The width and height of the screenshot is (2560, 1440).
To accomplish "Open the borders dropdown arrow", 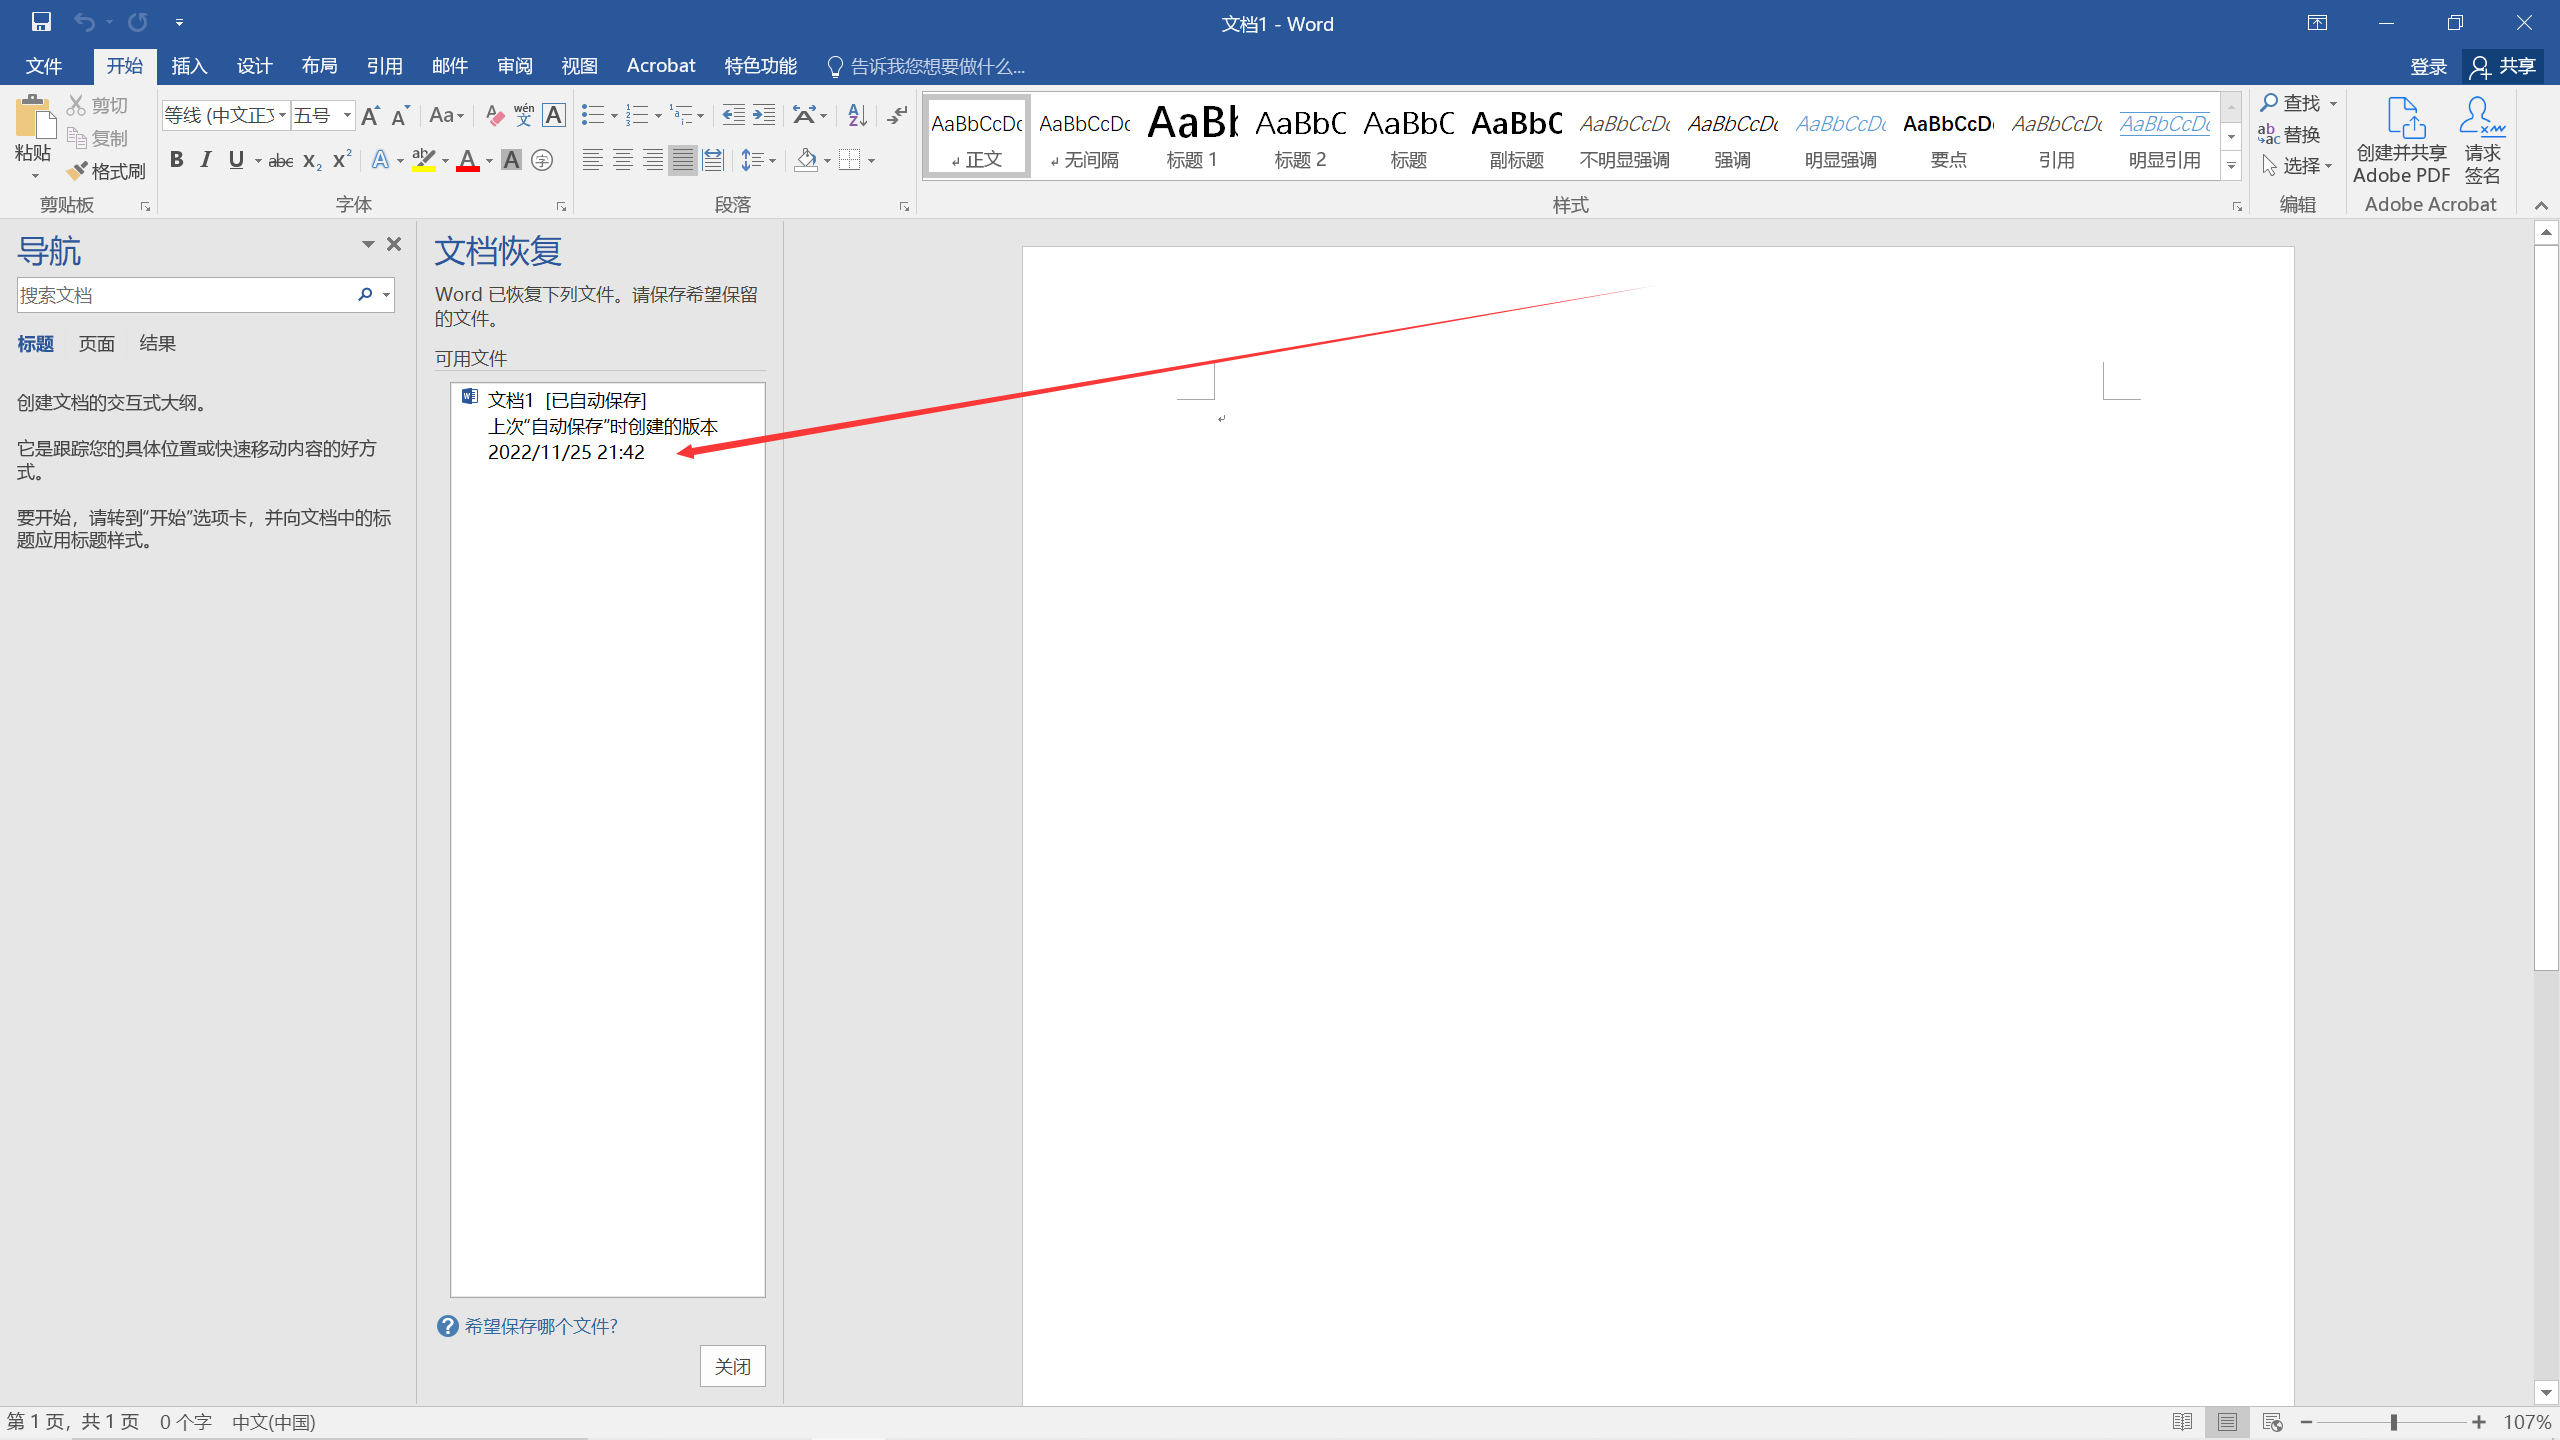I will (x=871, y=160).
